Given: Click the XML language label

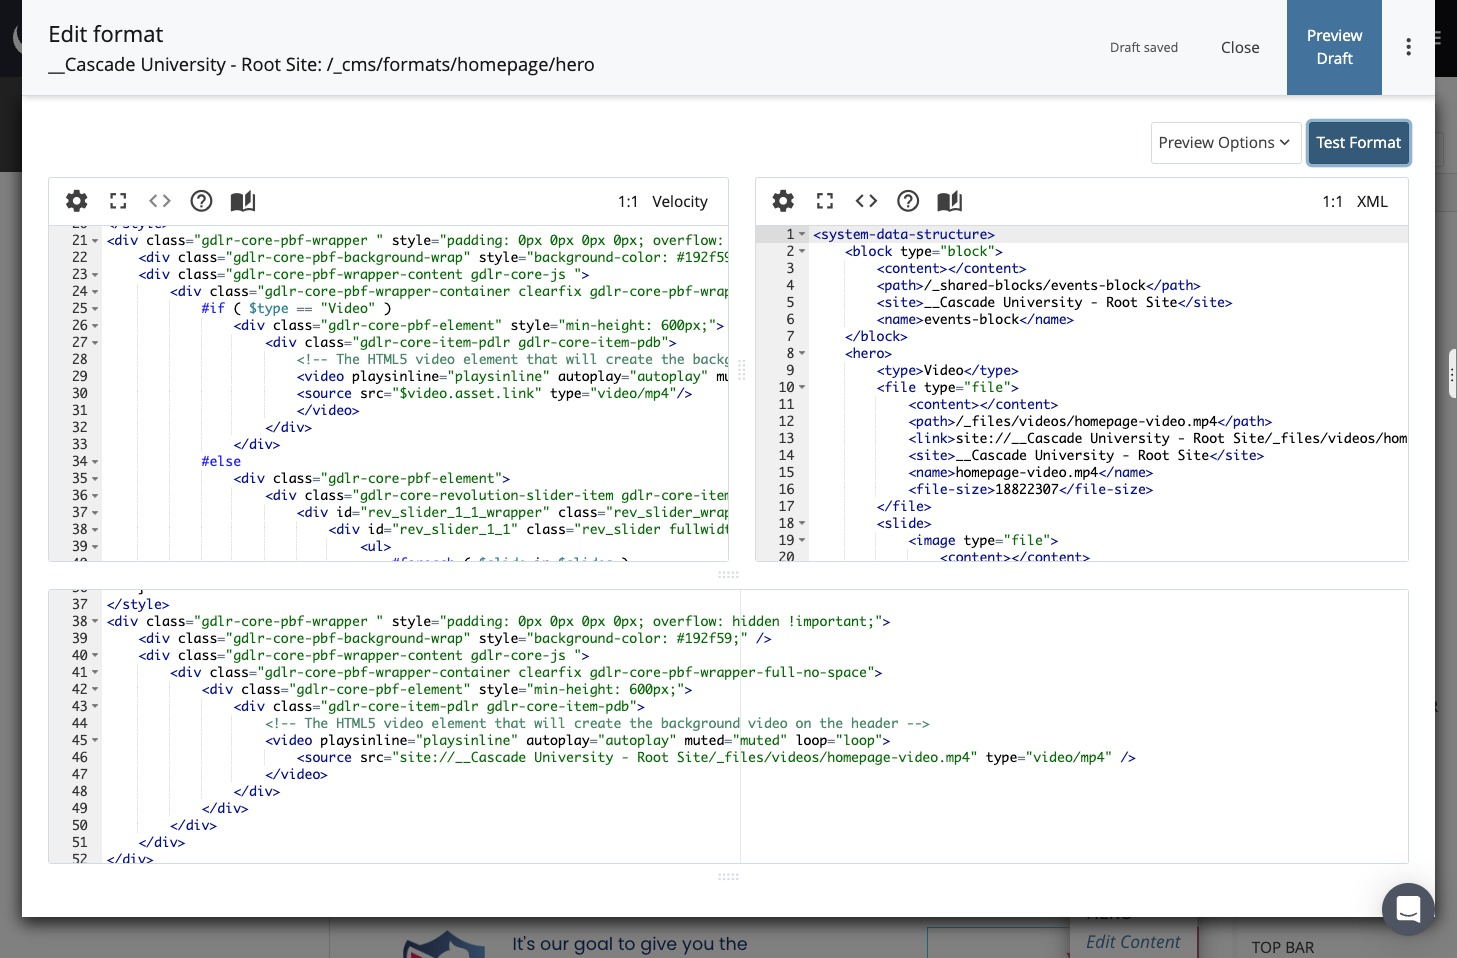Looking at the screenshot, I should click(1372, 201).
